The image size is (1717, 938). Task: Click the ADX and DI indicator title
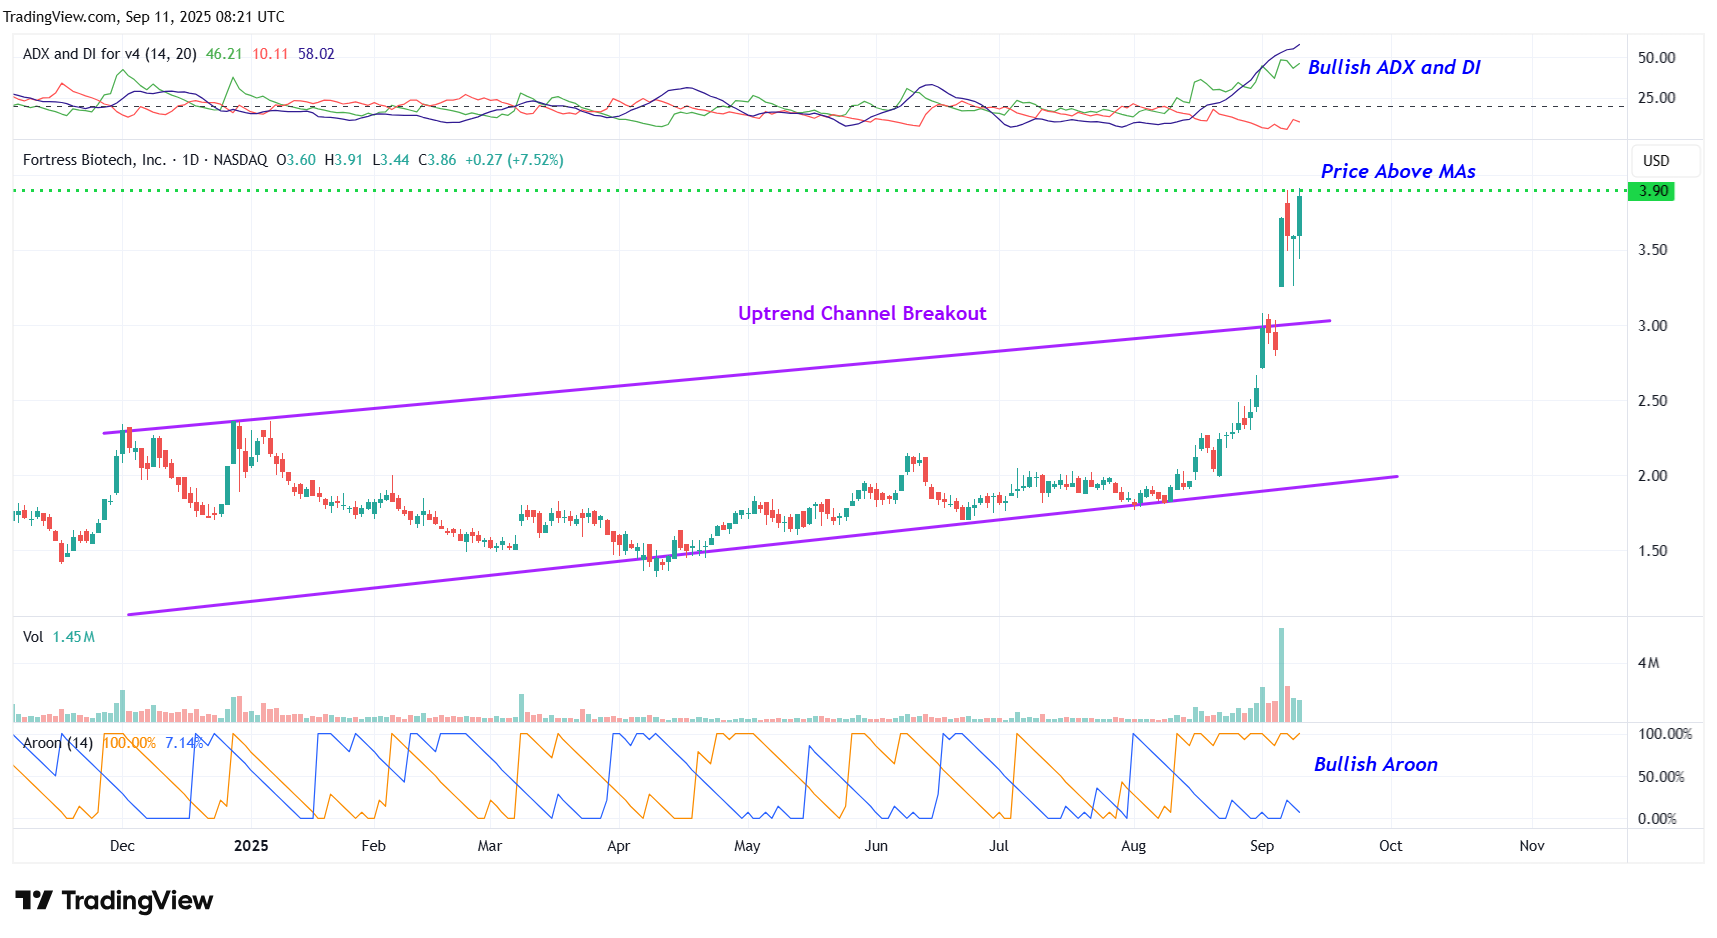tap(110, 54)
